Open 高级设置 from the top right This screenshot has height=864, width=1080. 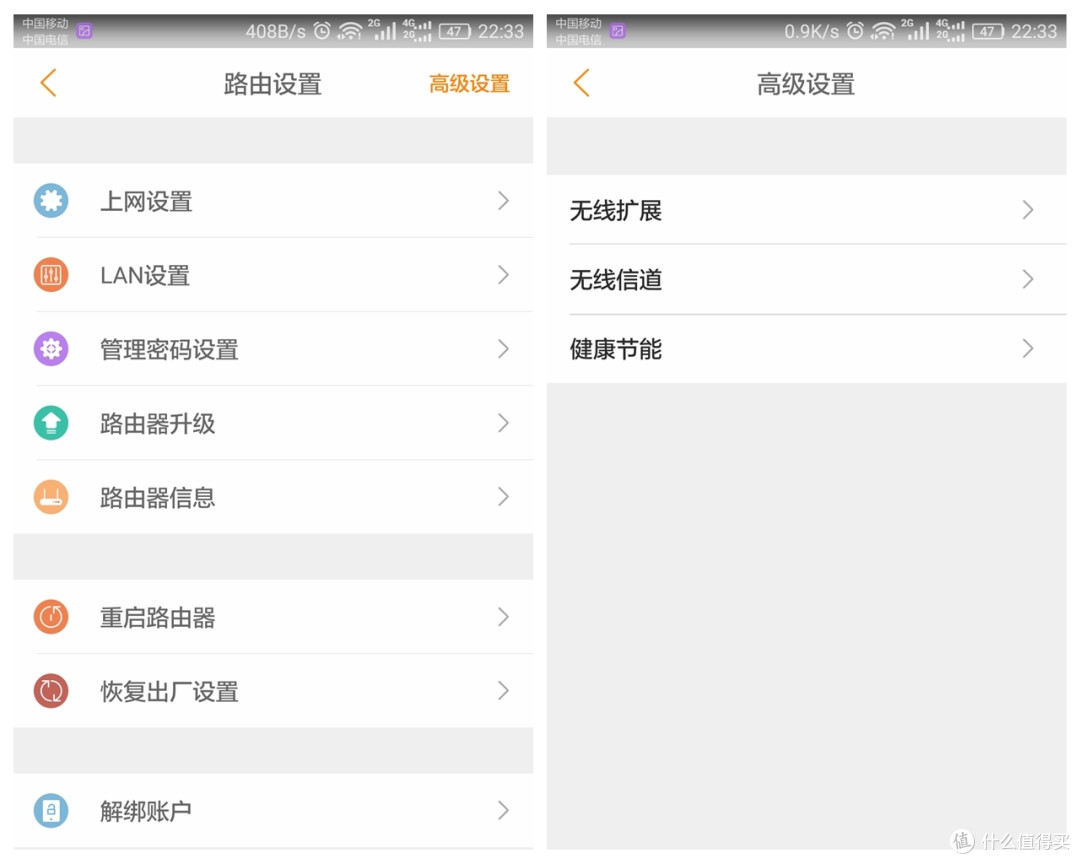tap(469, 84)
